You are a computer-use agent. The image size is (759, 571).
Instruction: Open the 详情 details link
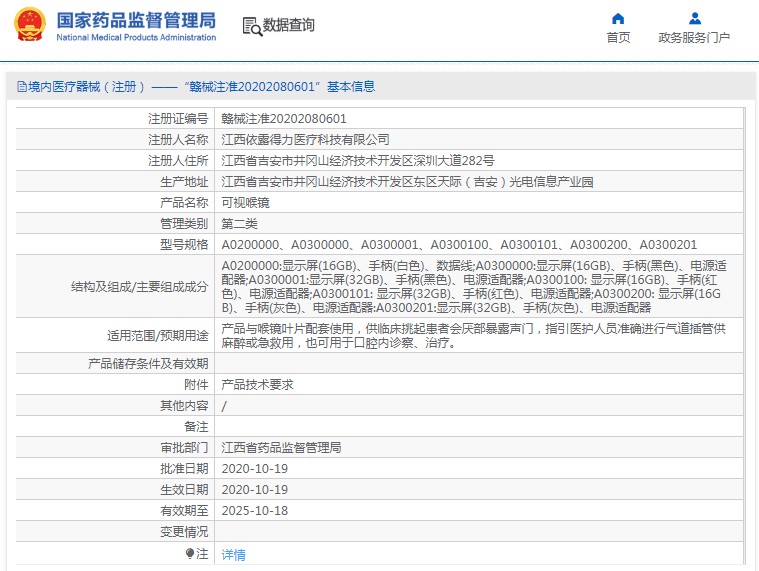tap(233, 554)
